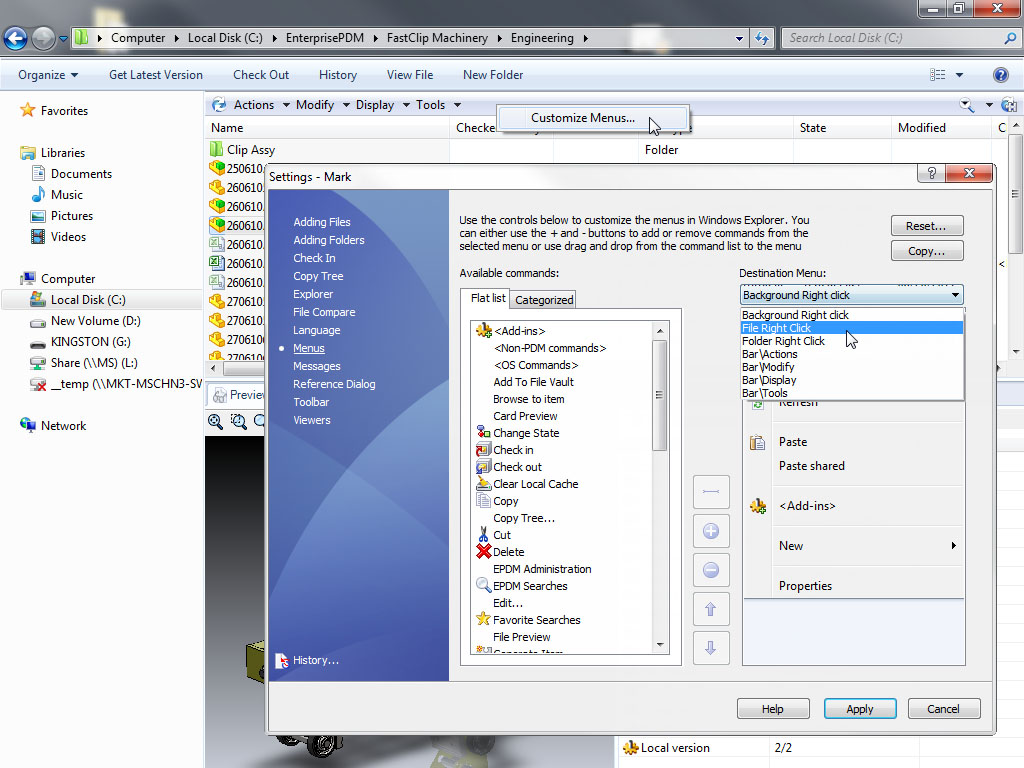Click the move down arrow button
1024x768 pixels.
[711, 648]
